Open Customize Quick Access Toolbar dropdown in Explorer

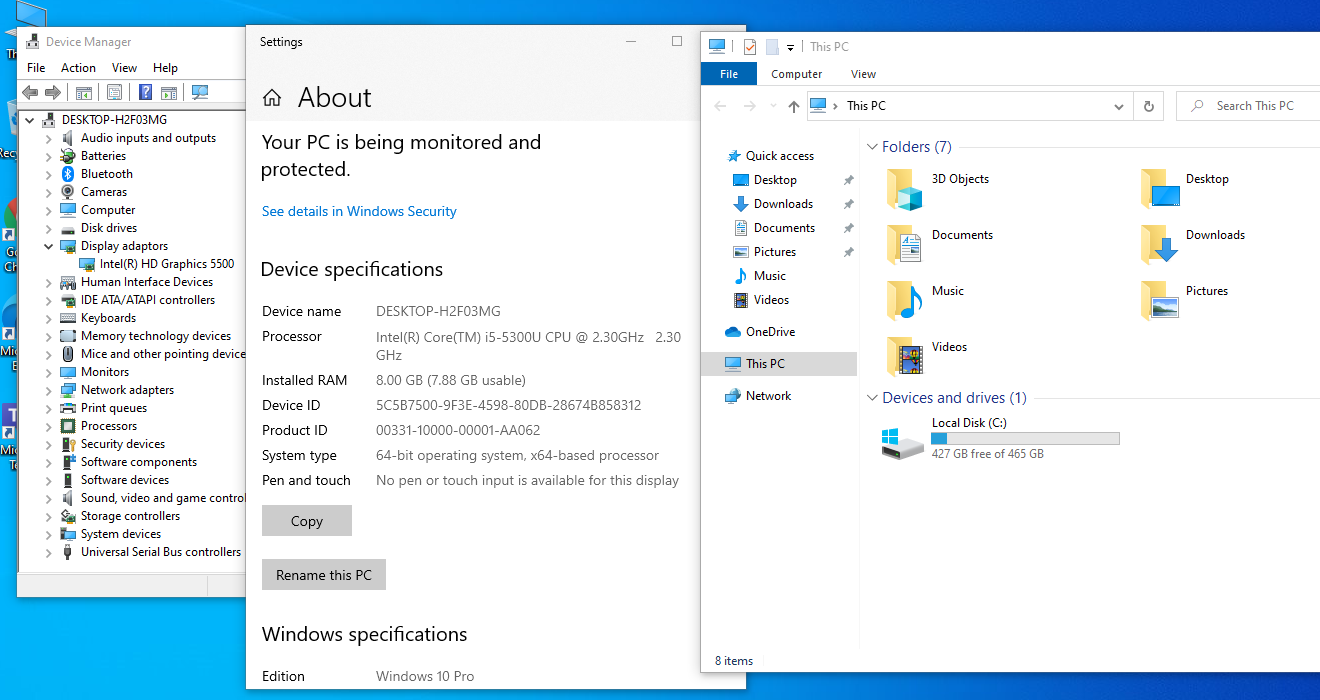790,47
